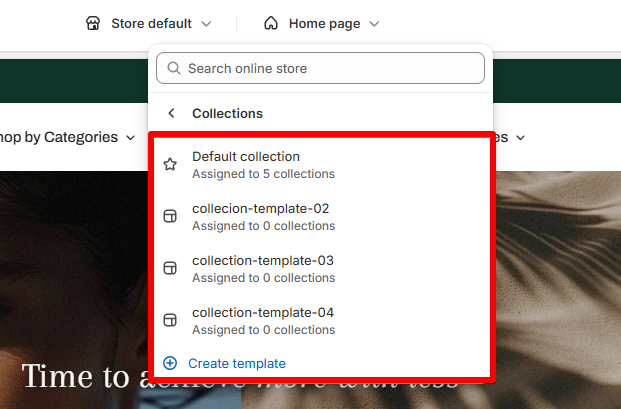Click the house icon next to Home page
This screenshot has width=621, height=409.
click(271, 23)
